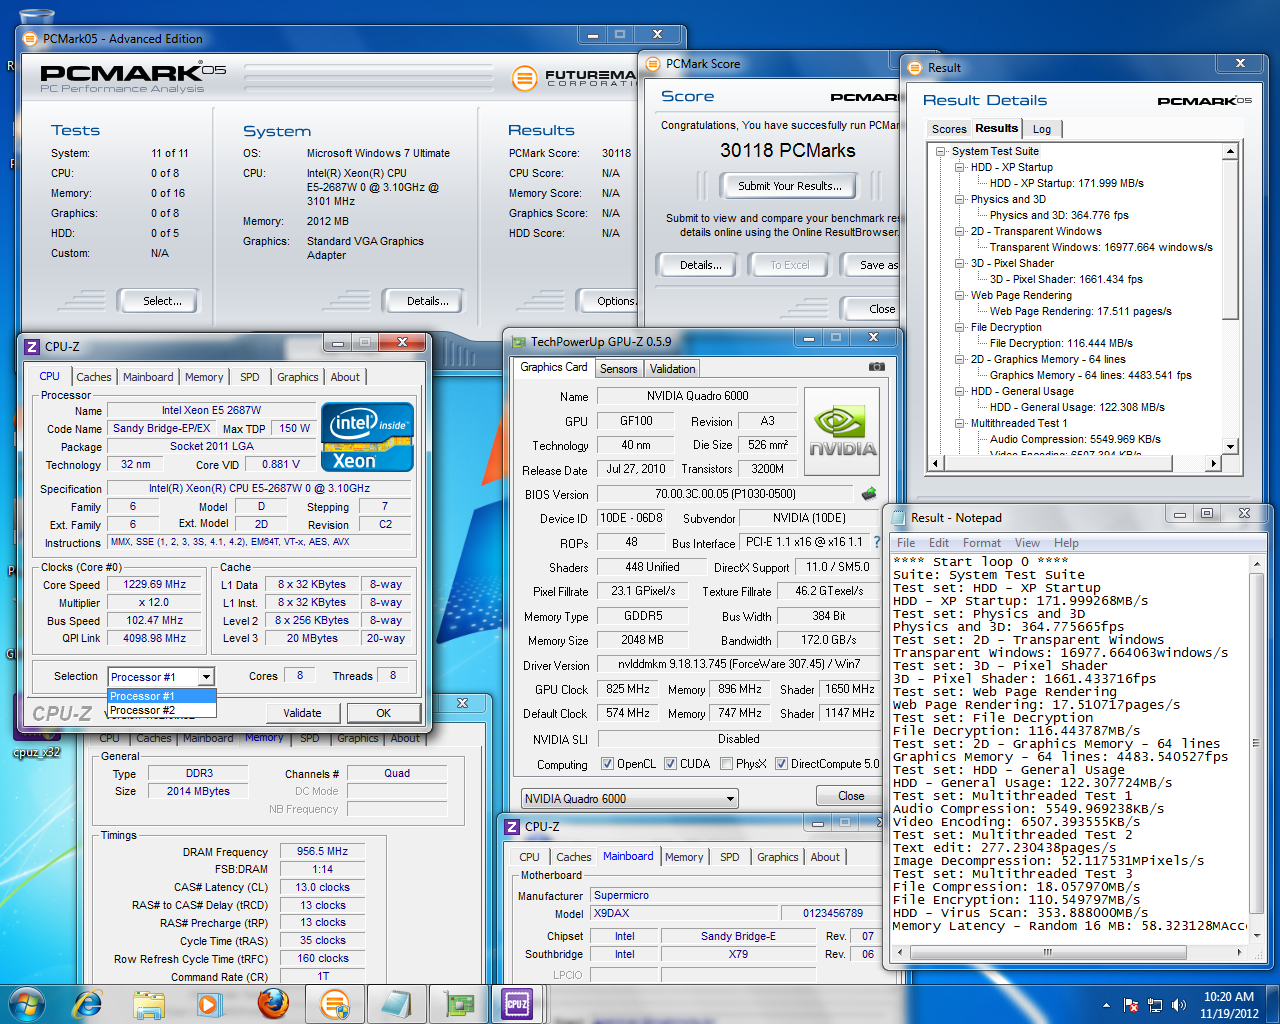Open Firefox from the taskbar
This screenshot has height=1024, width=1280.
tap(273, 1003)
